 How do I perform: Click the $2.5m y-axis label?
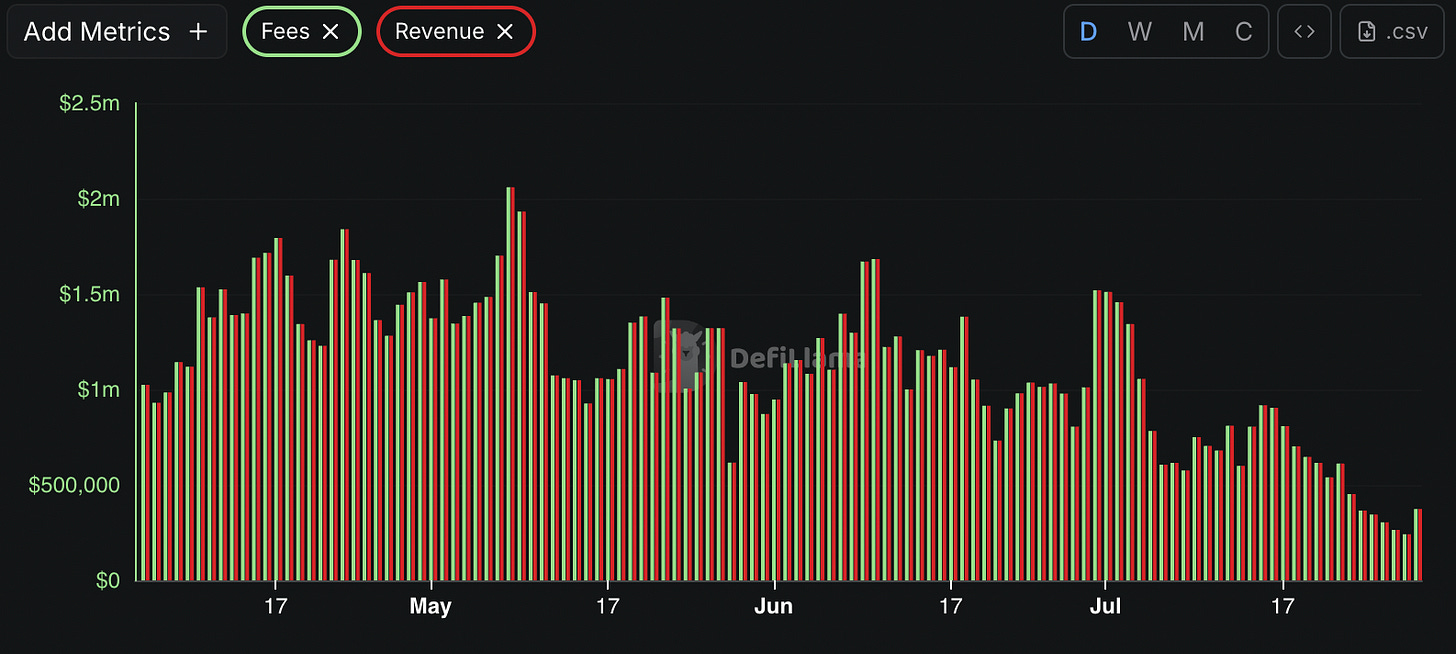[x=89, y=103]
